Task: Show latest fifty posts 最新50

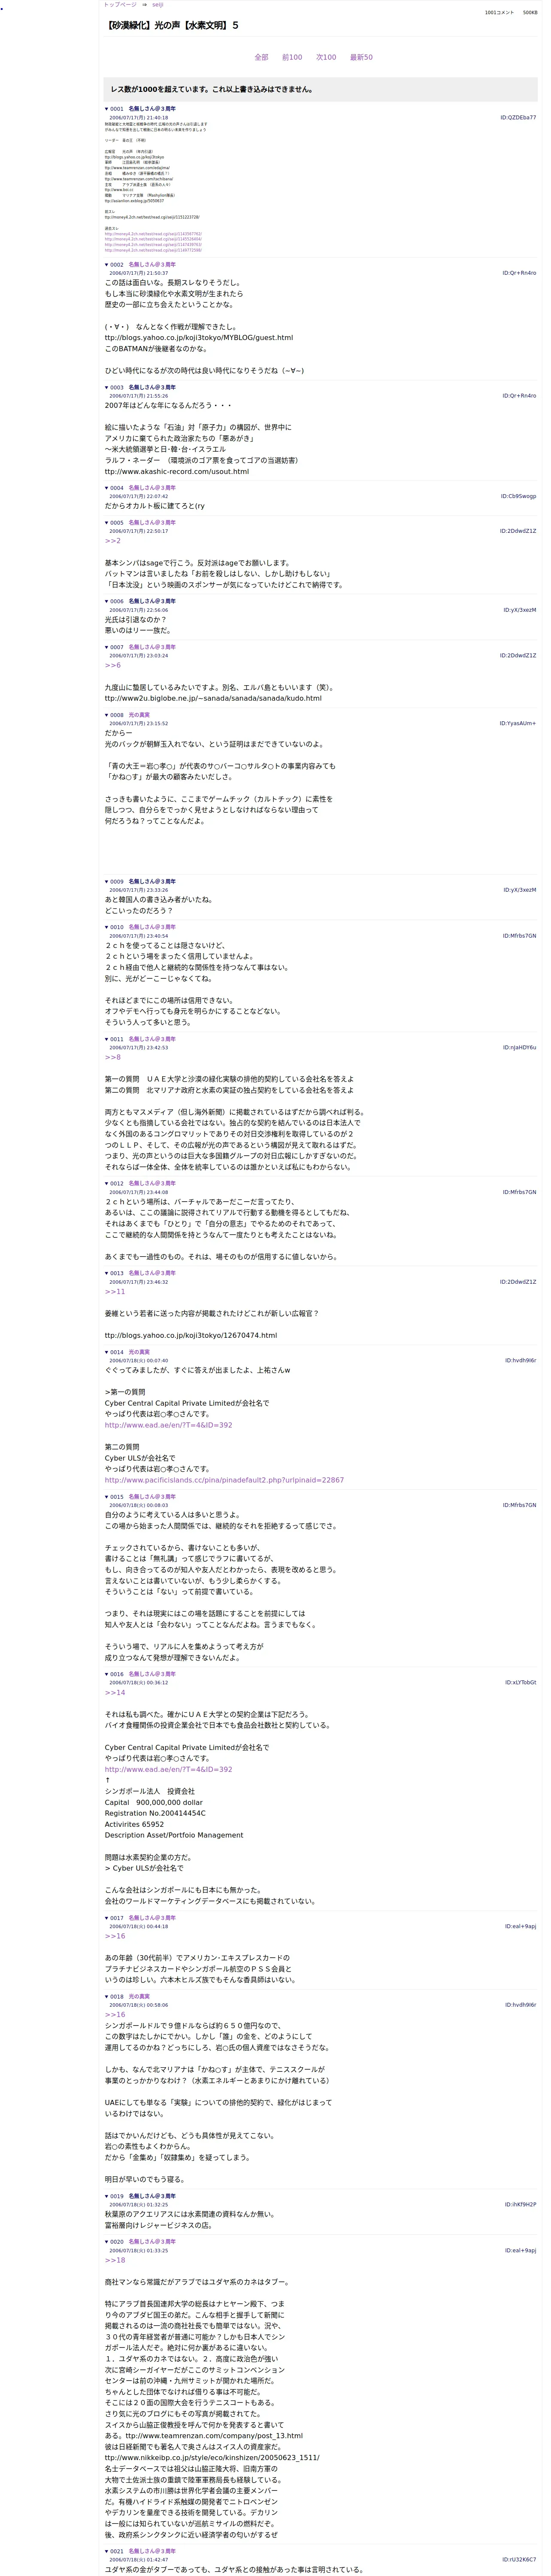Action: click(361, 57)
